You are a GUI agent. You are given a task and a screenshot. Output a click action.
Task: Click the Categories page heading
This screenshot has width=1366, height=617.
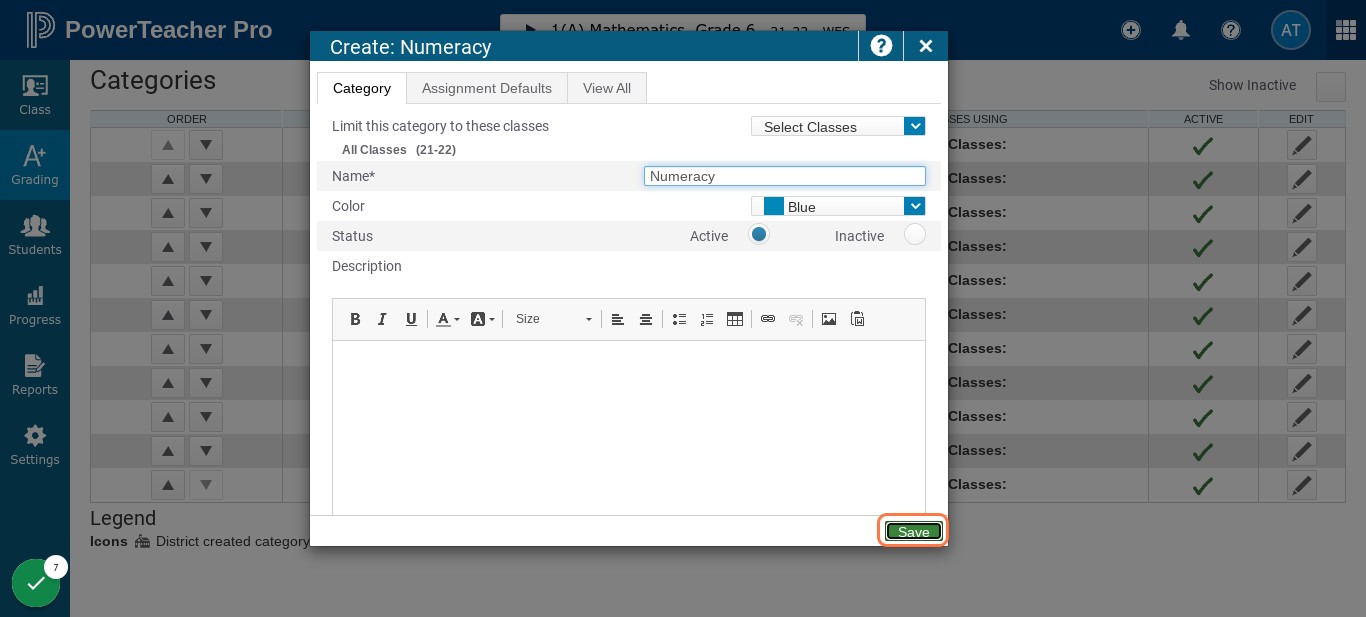pyautogui.click(x=153, y=81)
